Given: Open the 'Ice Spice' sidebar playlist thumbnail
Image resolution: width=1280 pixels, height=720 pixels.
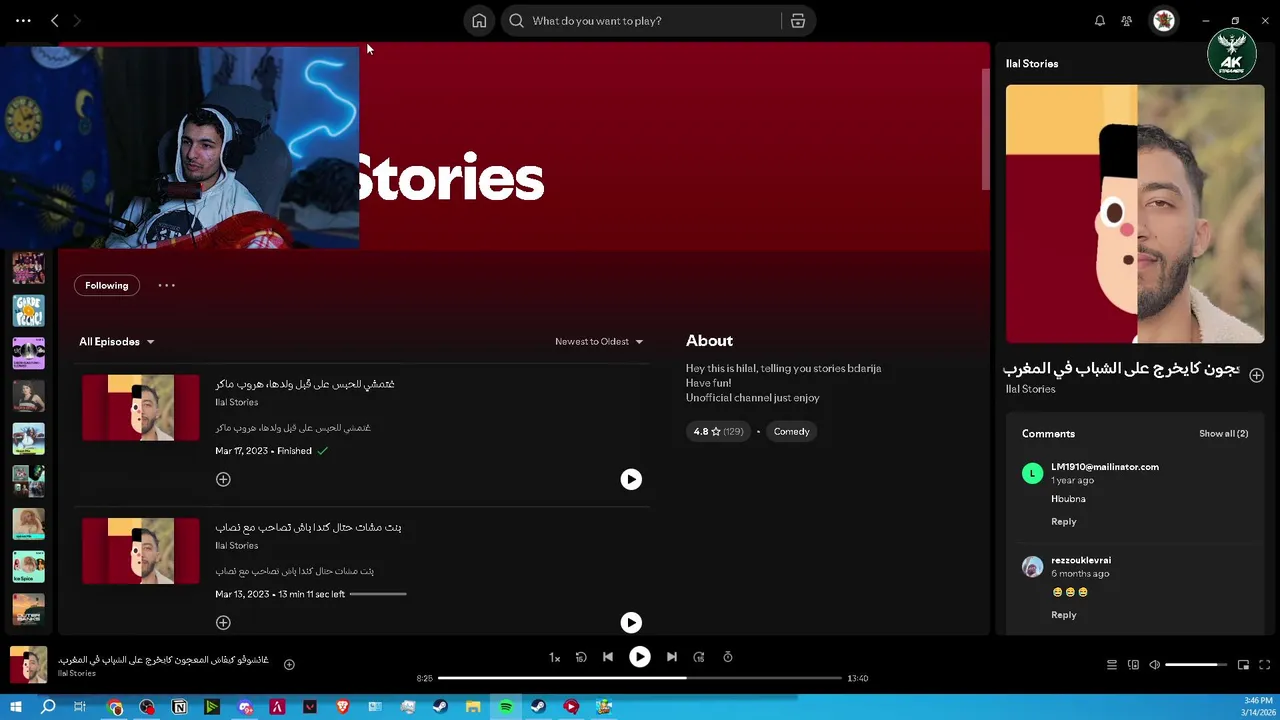Looking at the screenshot, I should point(28,567).
